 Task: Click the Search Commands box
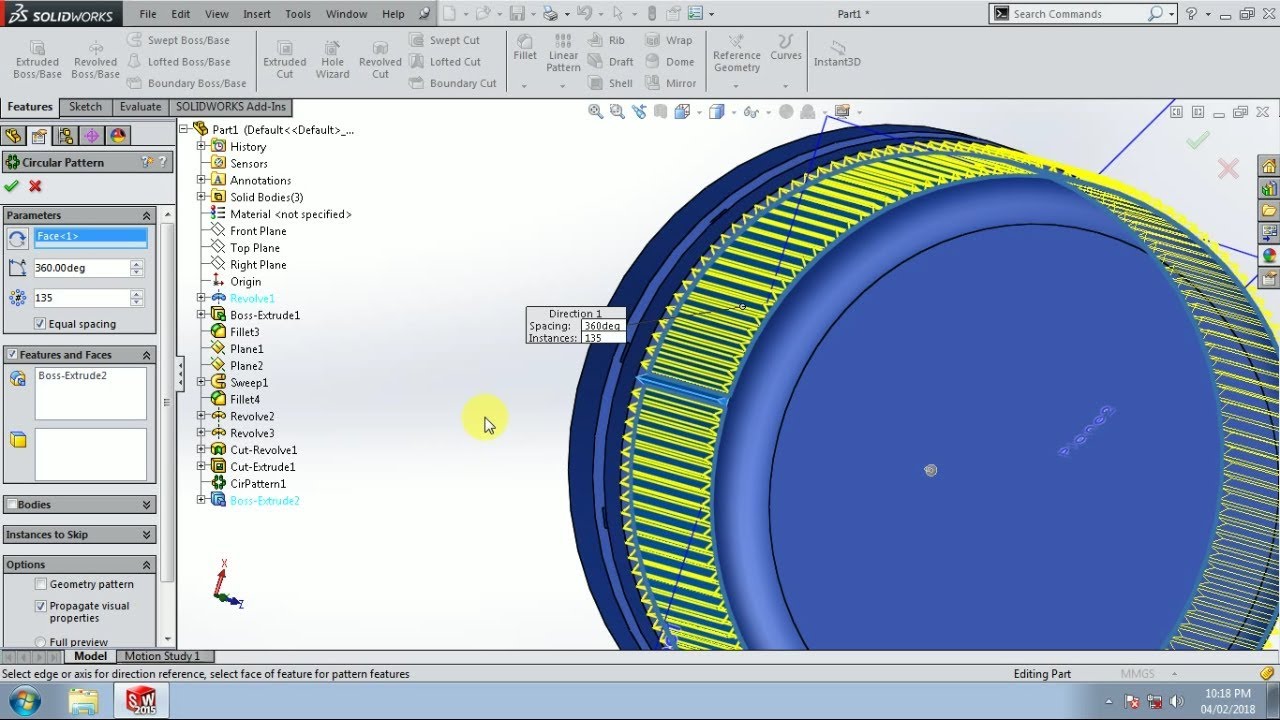tap(1078, 14)
